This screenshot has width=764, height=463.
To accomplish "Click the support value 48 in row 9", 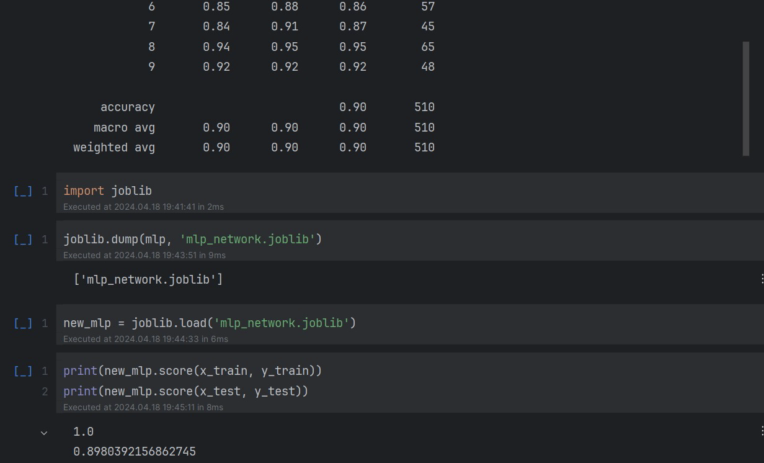I will point(428,67).
